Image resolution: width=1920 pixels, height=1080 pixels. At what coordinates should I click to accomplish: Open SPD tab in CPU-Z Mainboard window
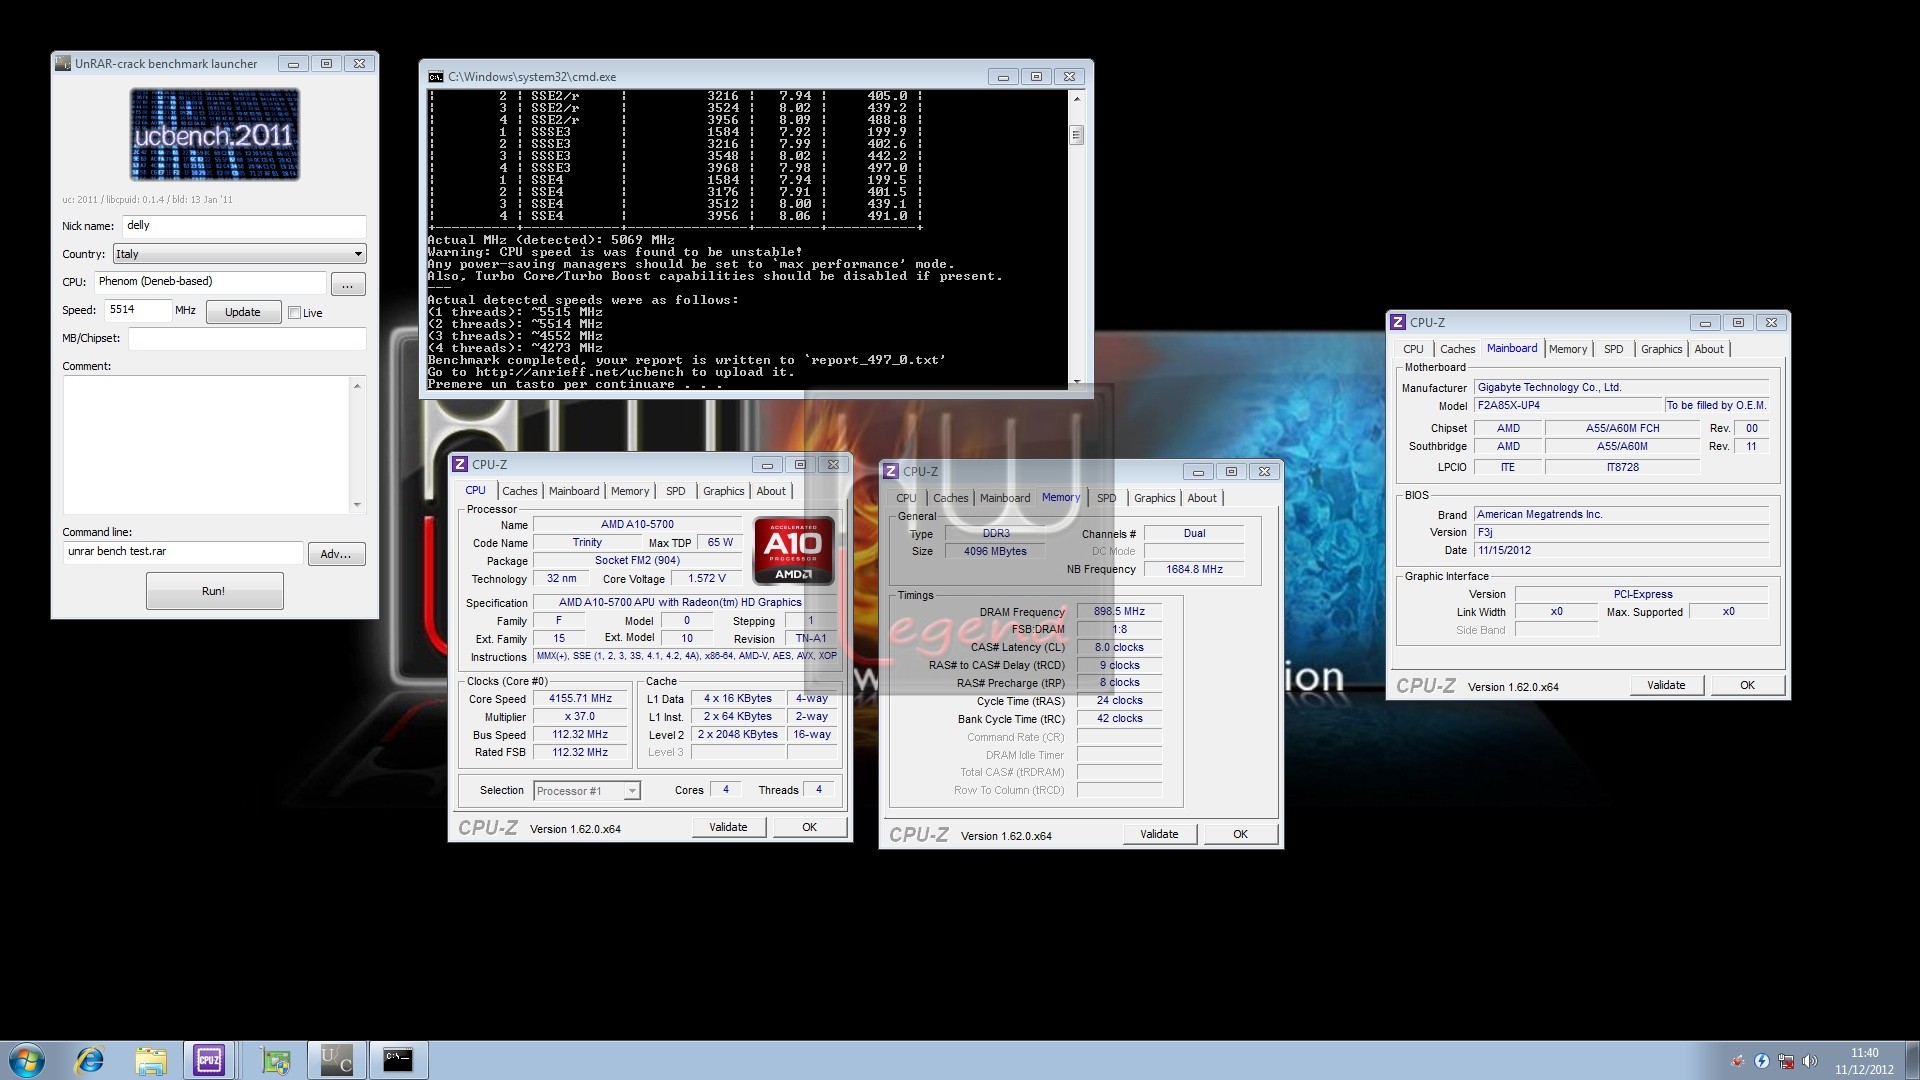pos(1614,349)
